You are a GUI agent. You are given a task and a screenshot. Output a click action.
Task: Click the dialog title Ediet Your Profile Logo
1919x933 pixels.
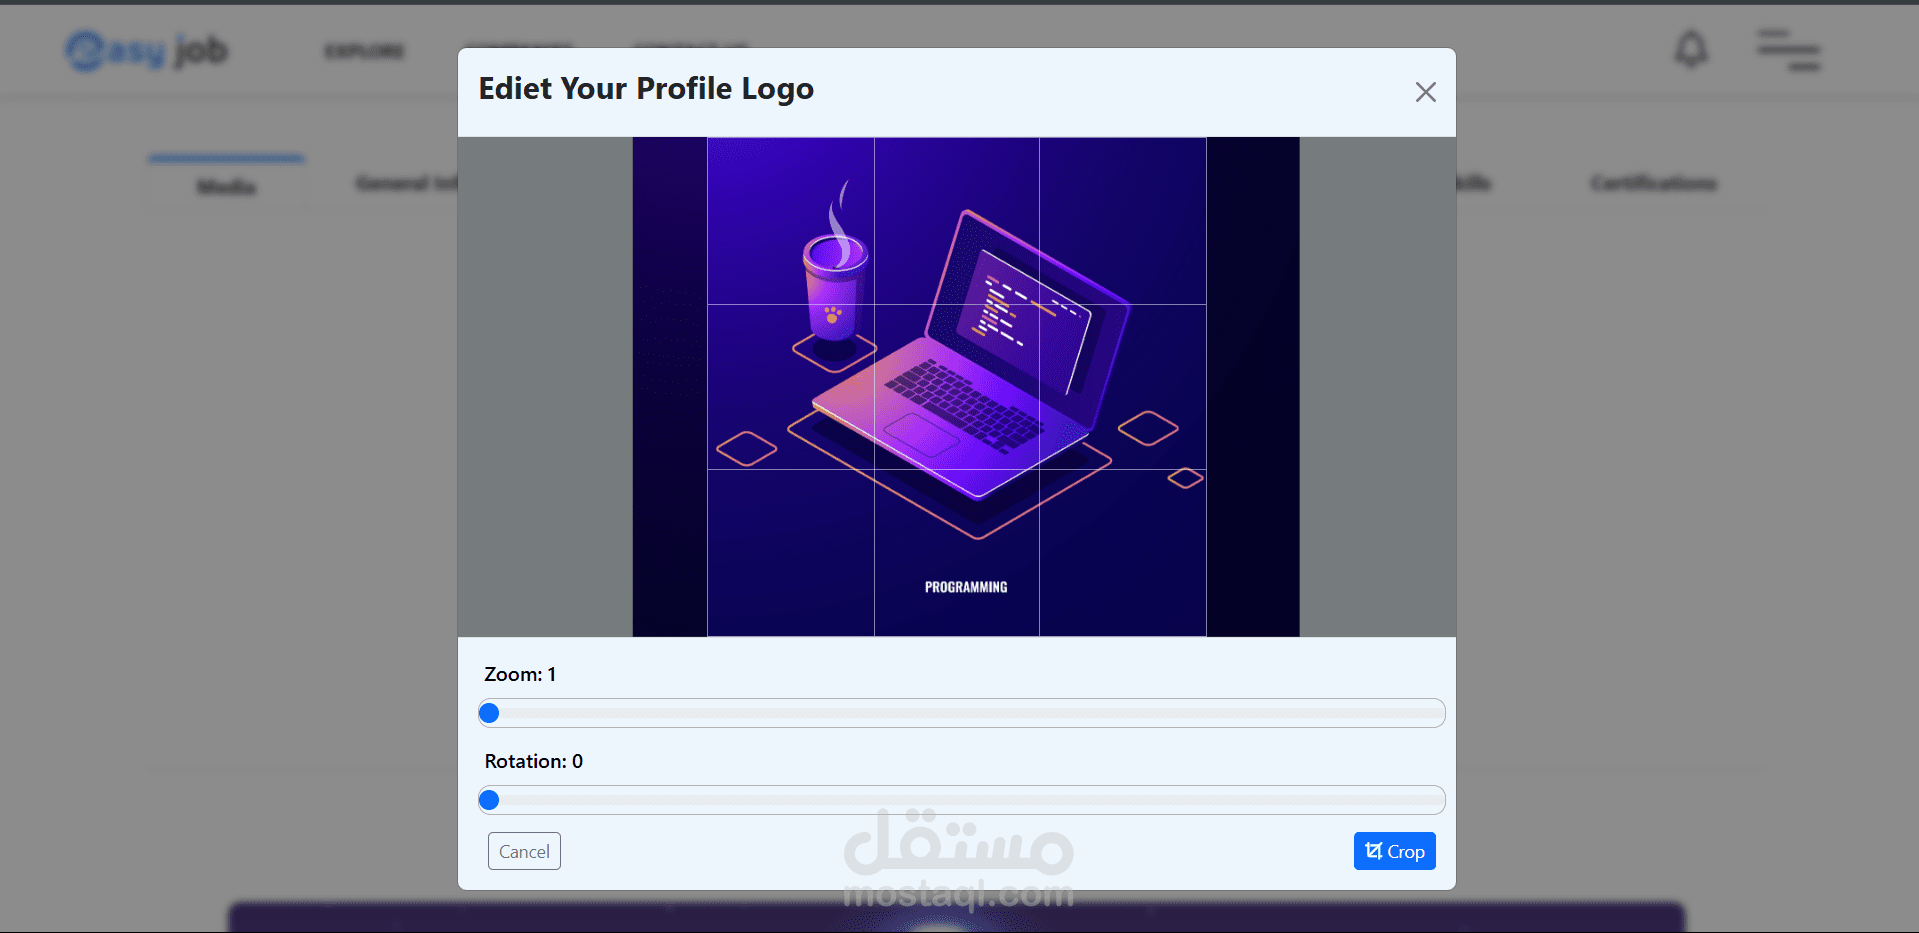pyautogui.click(x=646, y=89)
